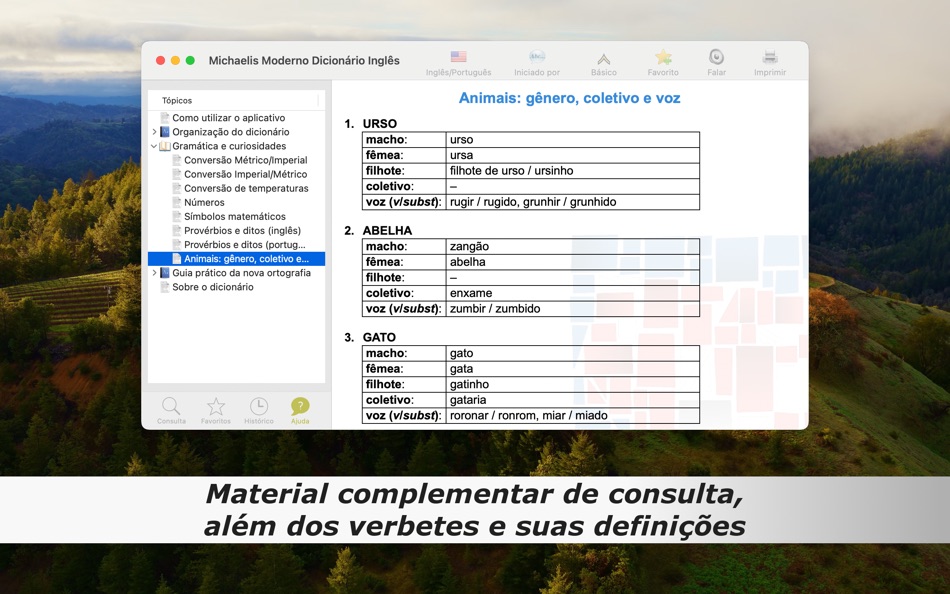
Task: Click the cell 'roronar / ronrom, miar / miado'
Action: [x=573, y=415]
